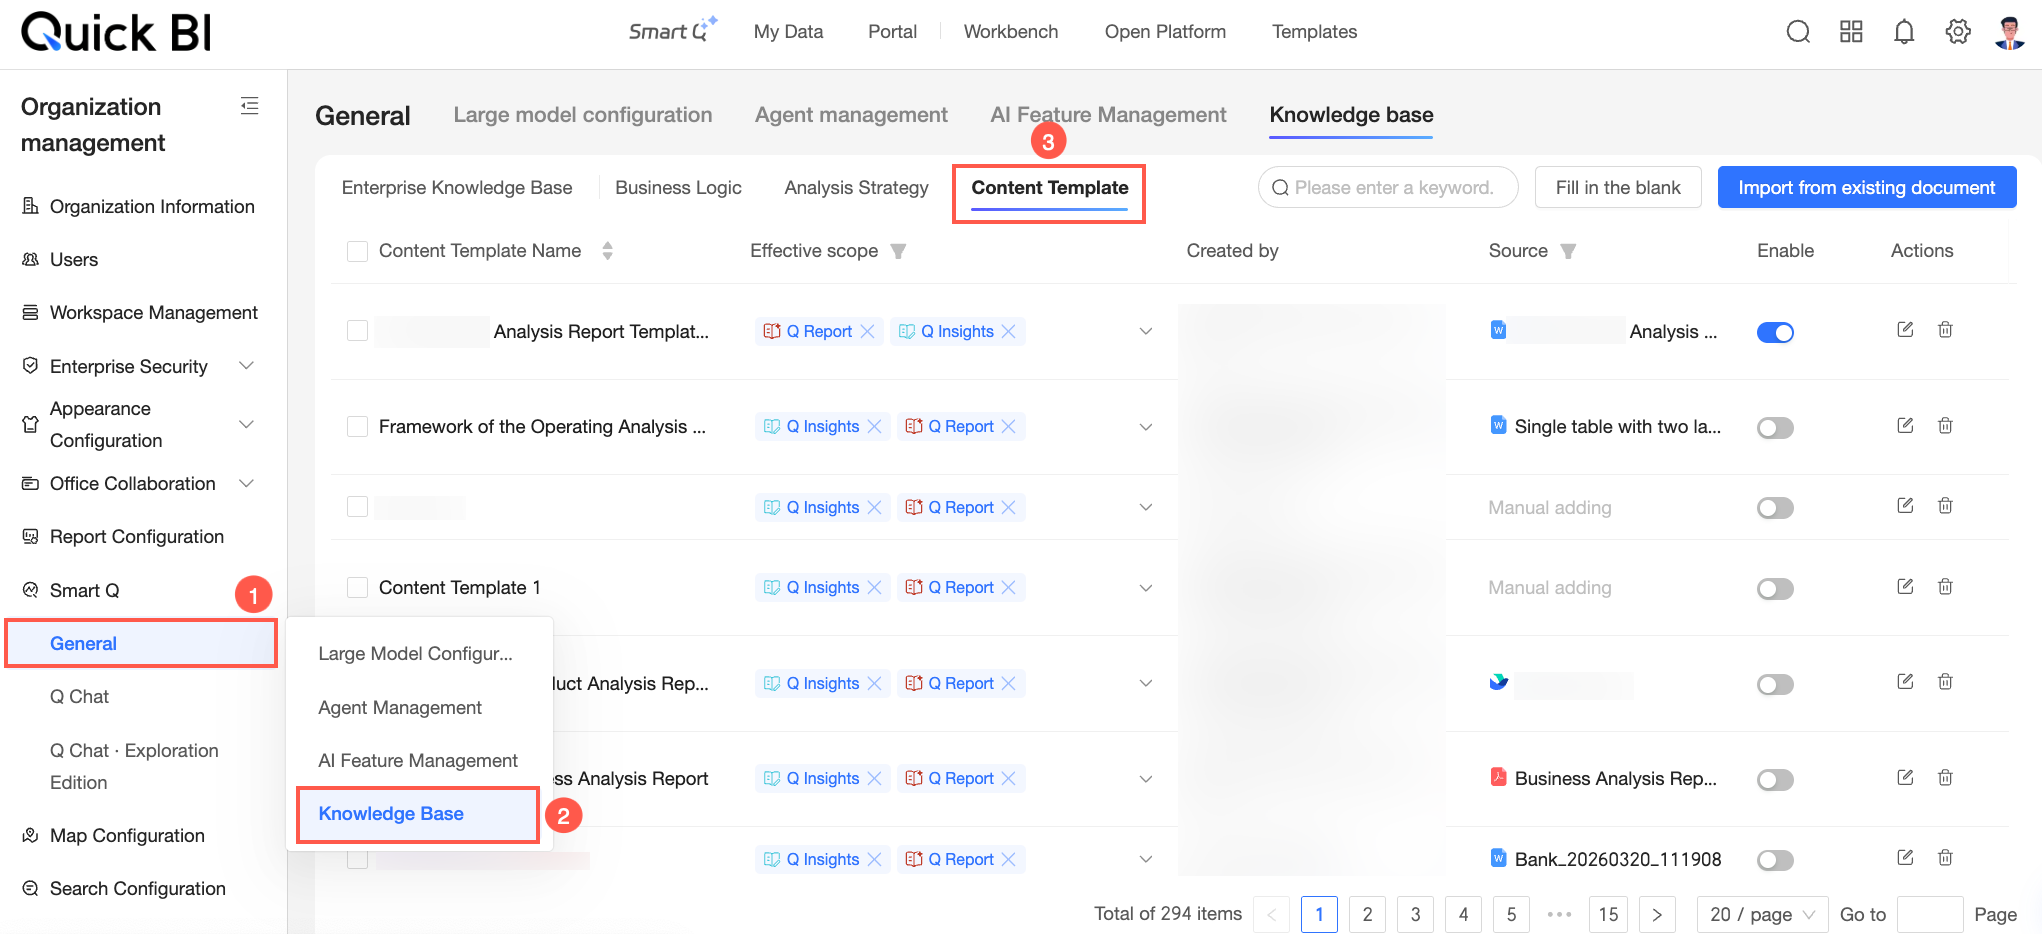Viewport: 2042px width, 934px height.
Task: Click Import from existing document
Action: [1867, 188]
